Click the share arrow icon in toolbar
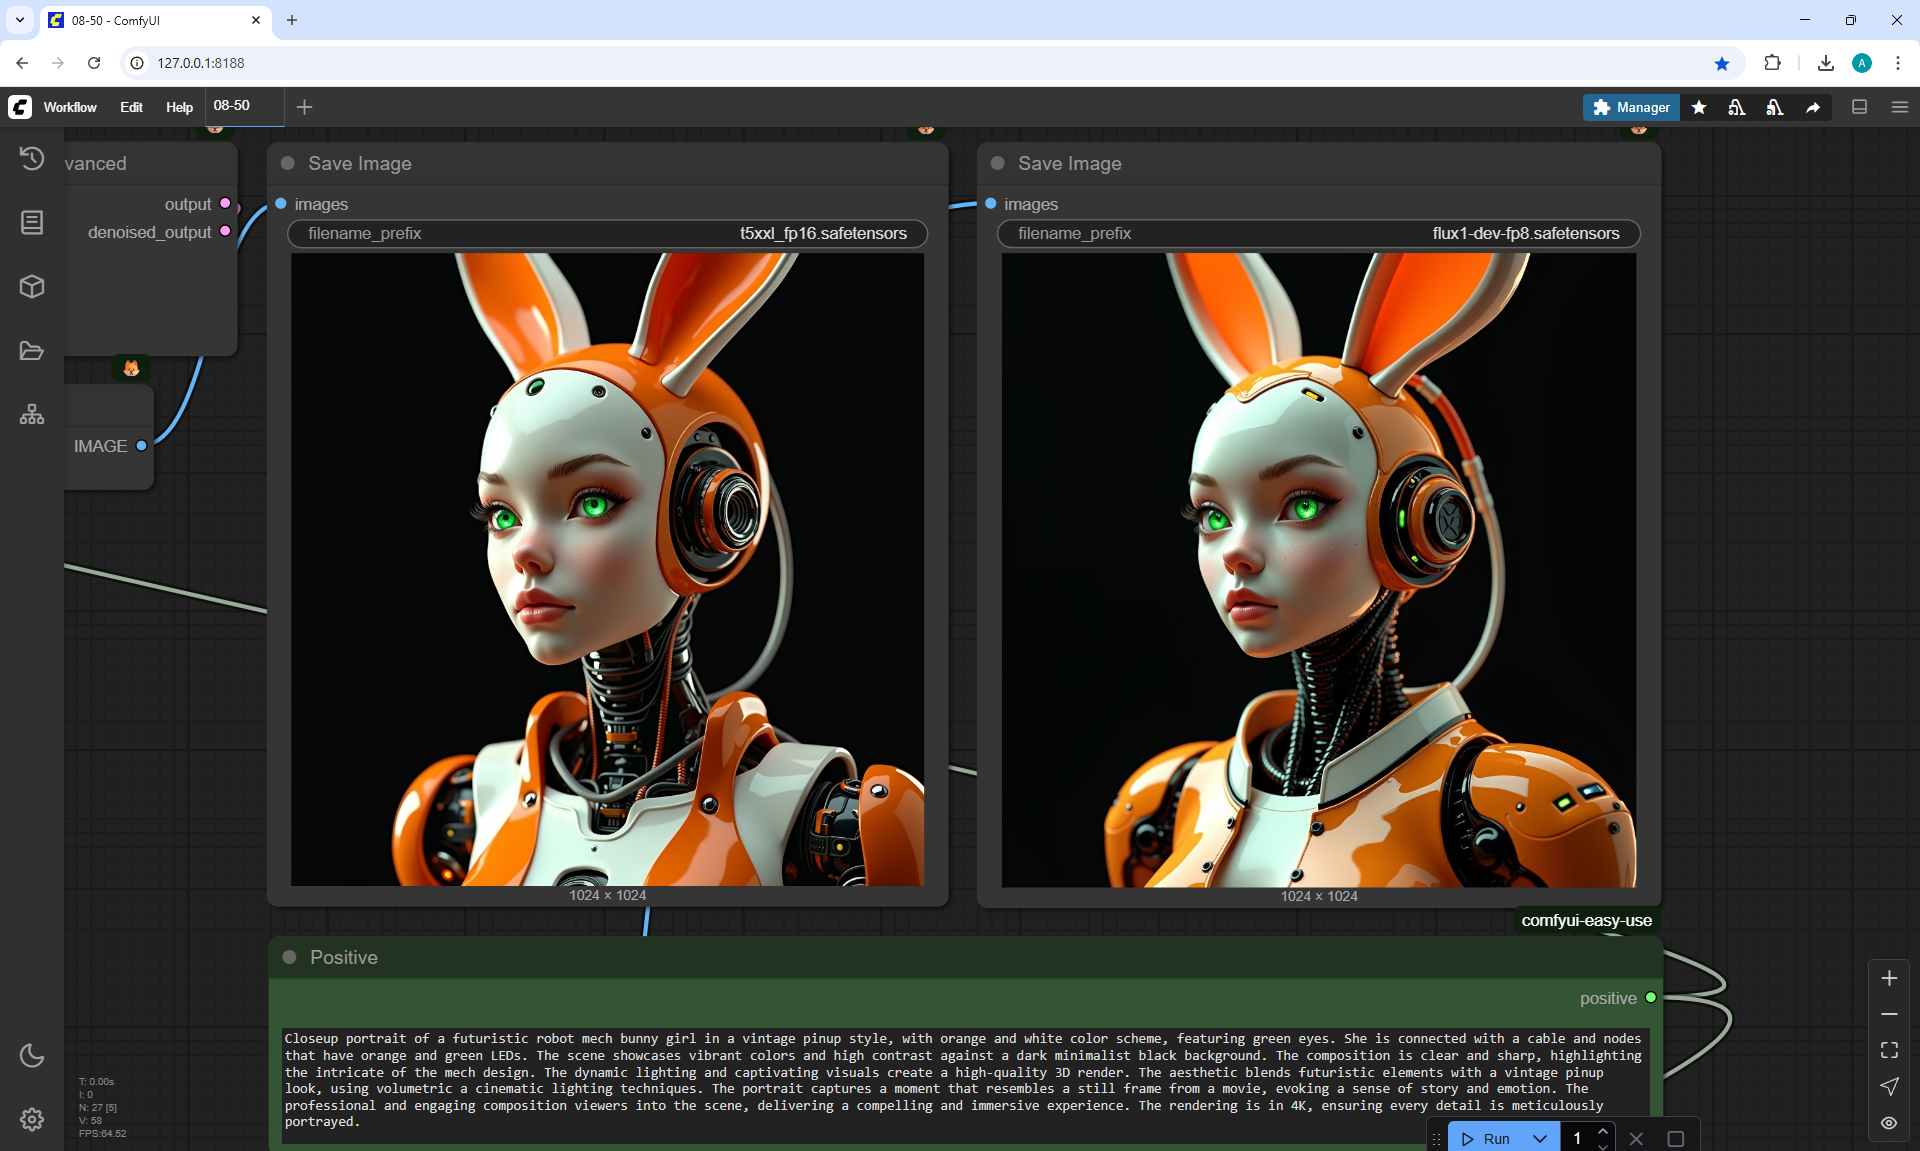1920x1151 pixels. 1812,107
